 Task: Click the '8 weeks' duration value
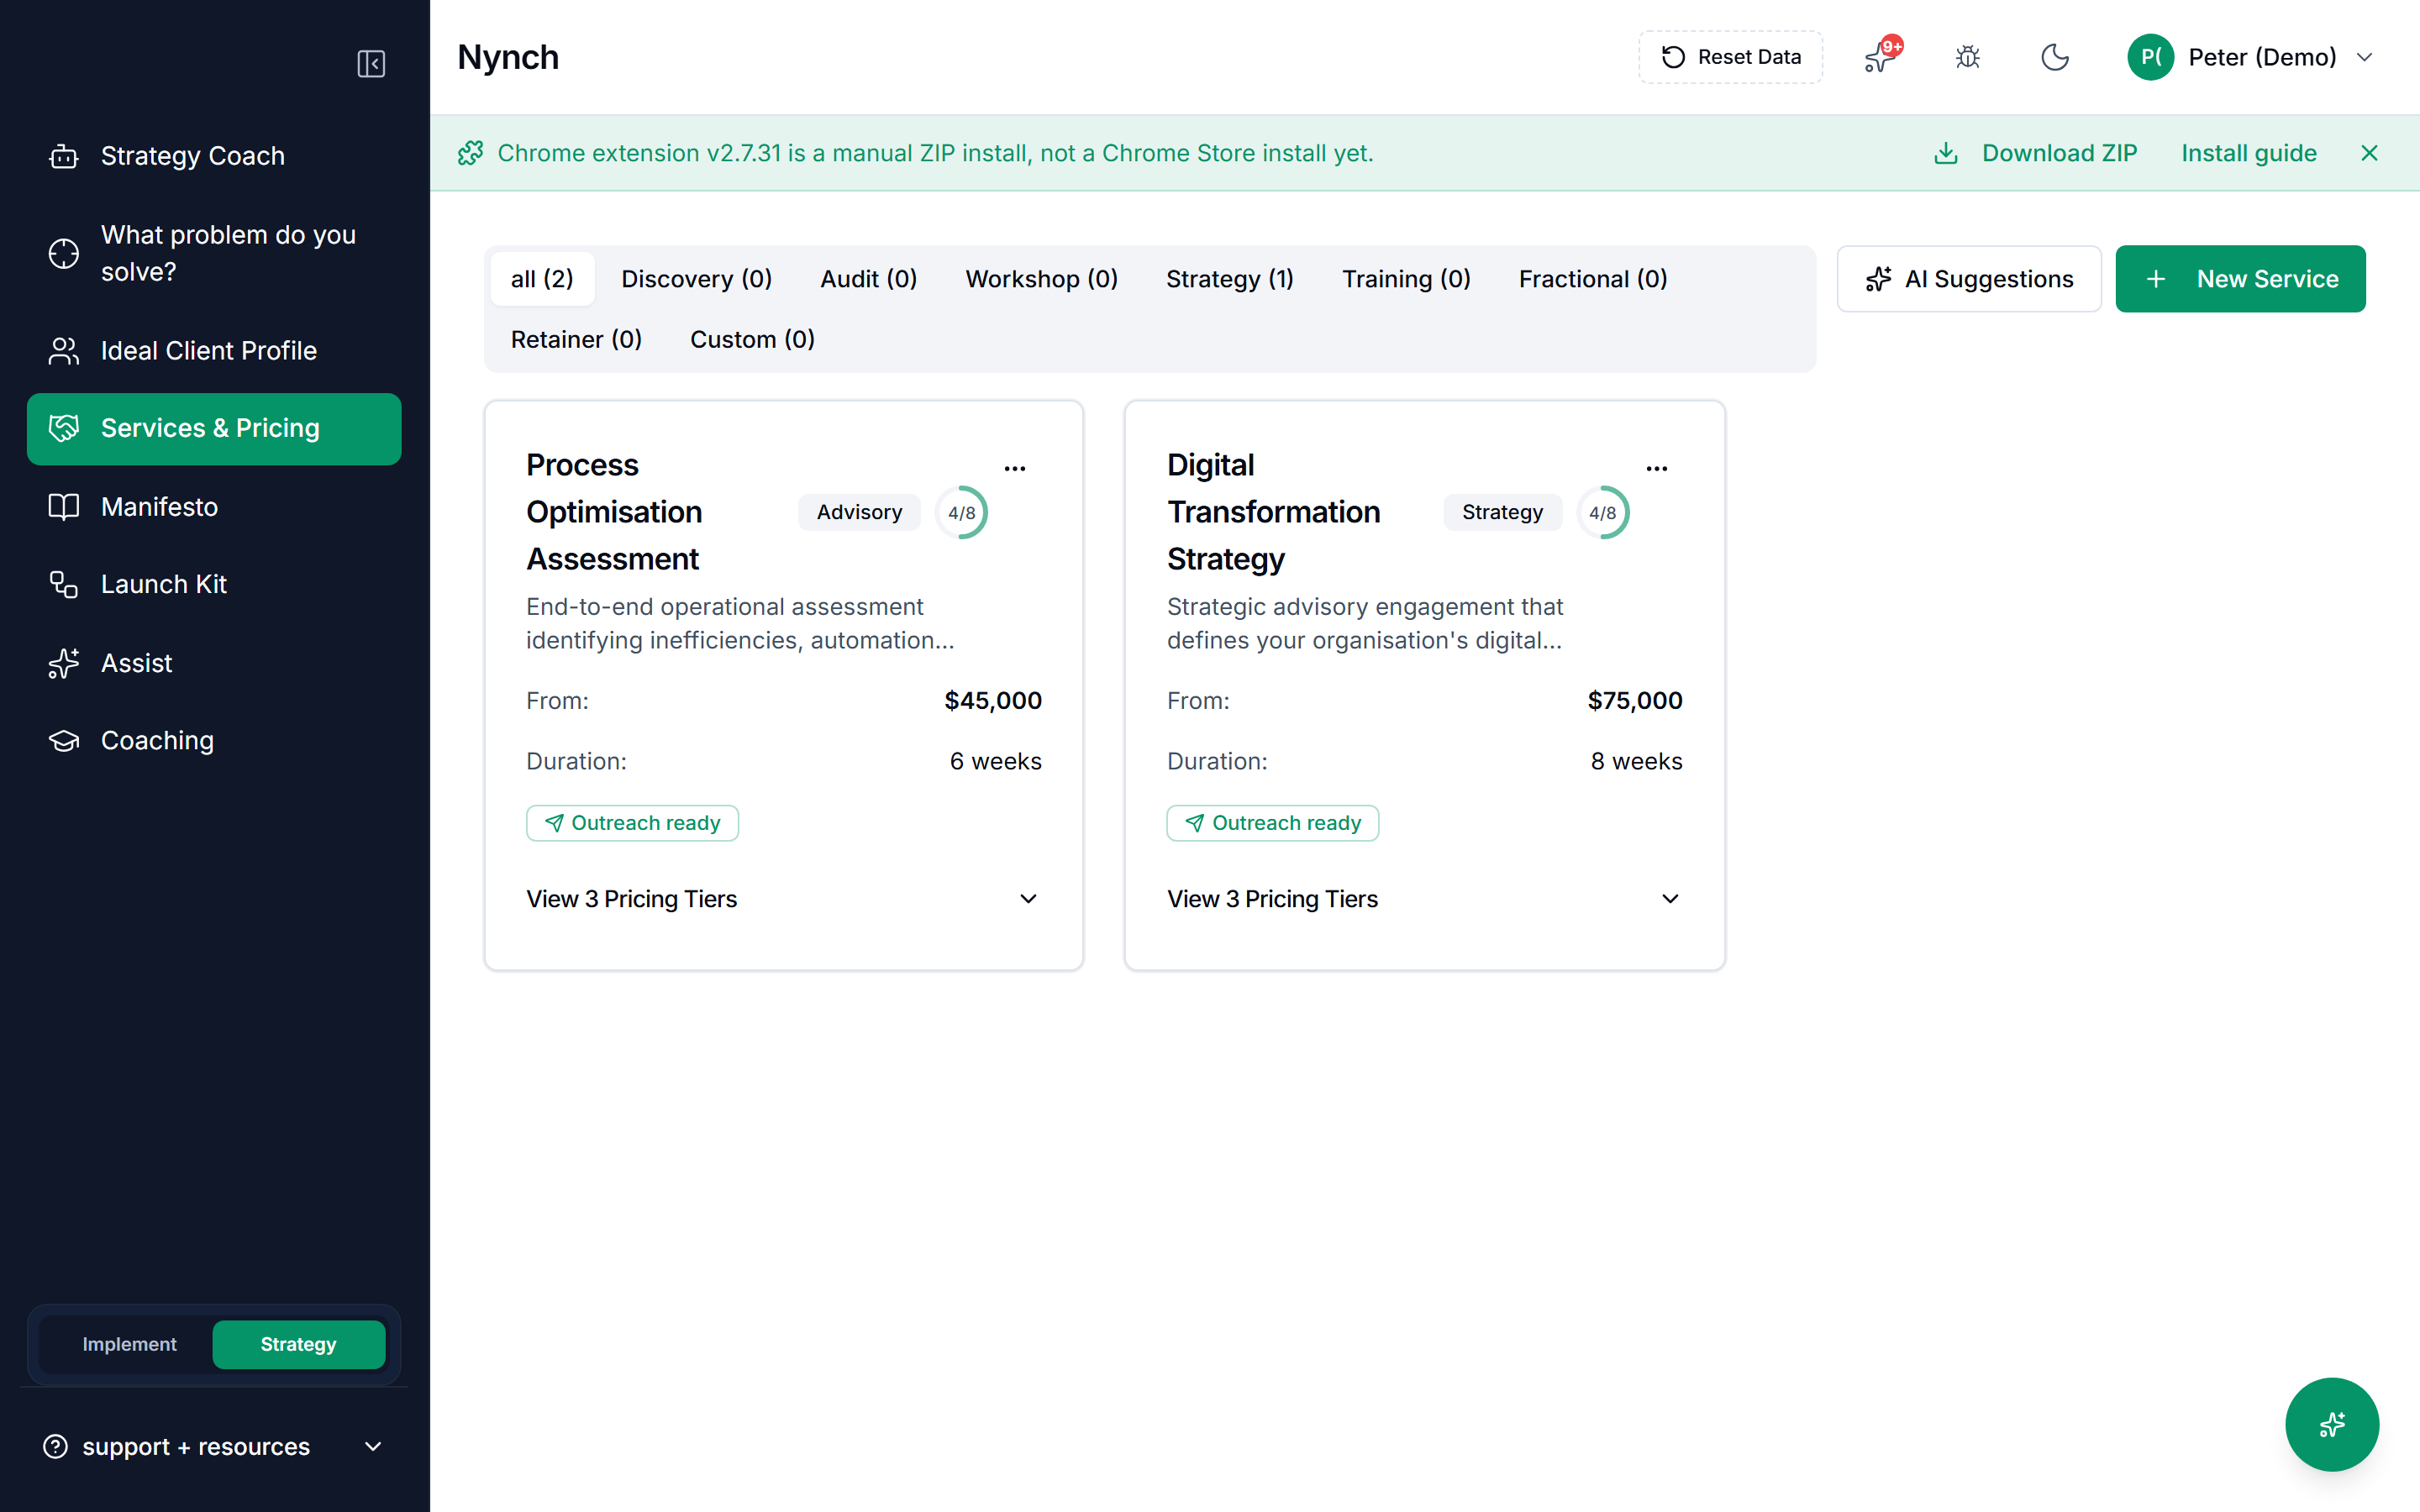(1636, 762)
